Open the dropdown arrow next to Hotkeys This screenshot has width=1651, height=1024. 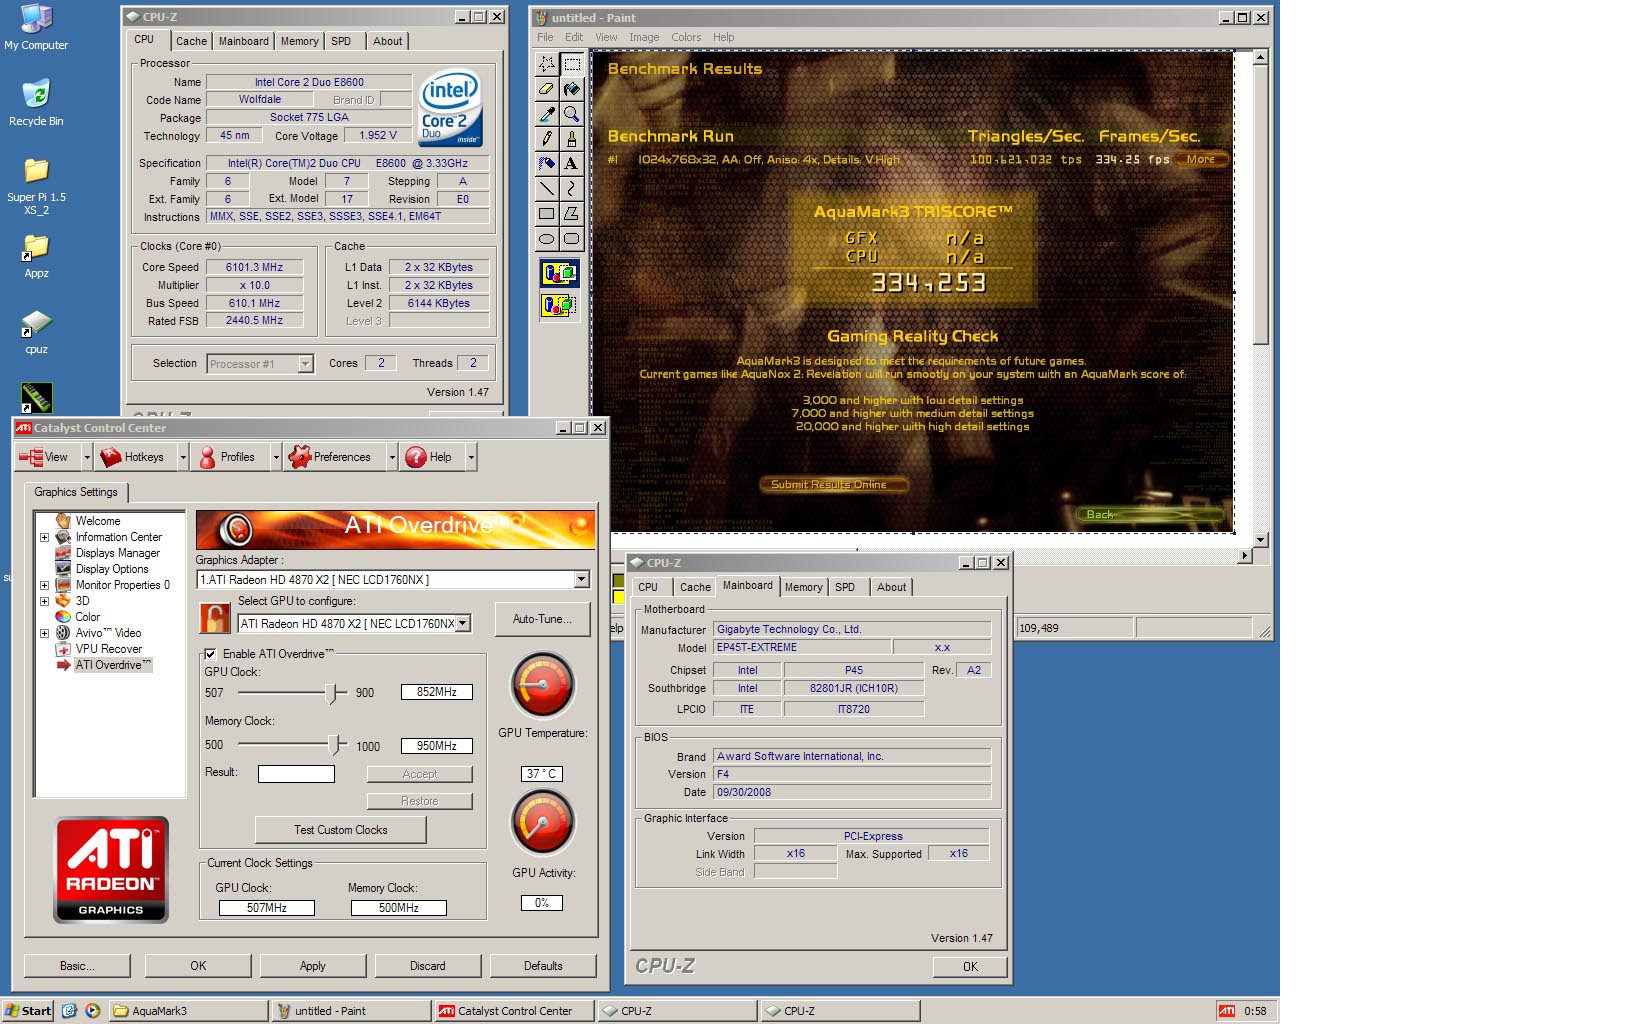pyautogui.click(x=183, y=457)
